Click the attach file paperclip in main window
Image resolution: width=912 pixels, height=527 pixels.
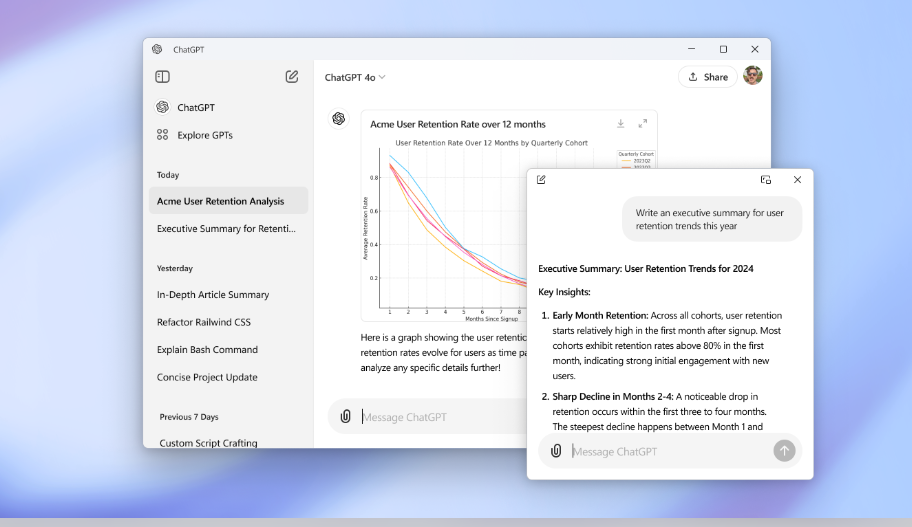[345, 417]
